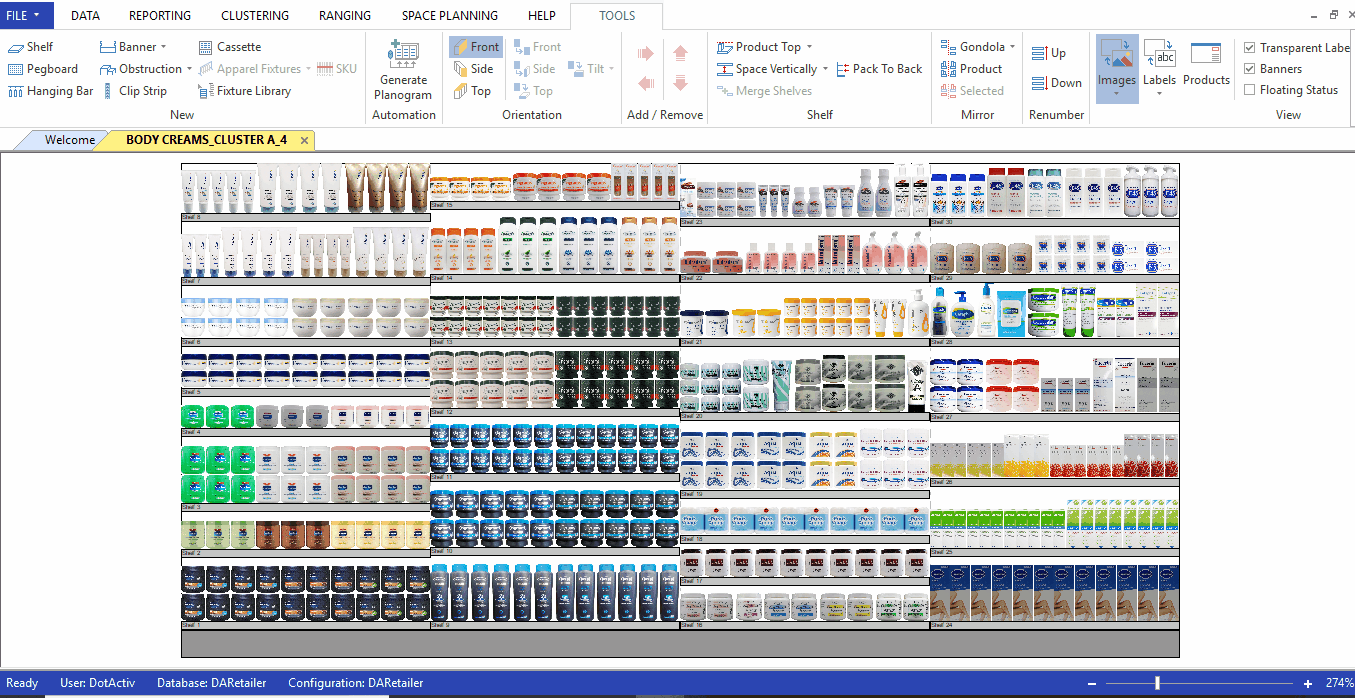Toggle the Transparent Labels checkbox

coord(1250,48)
